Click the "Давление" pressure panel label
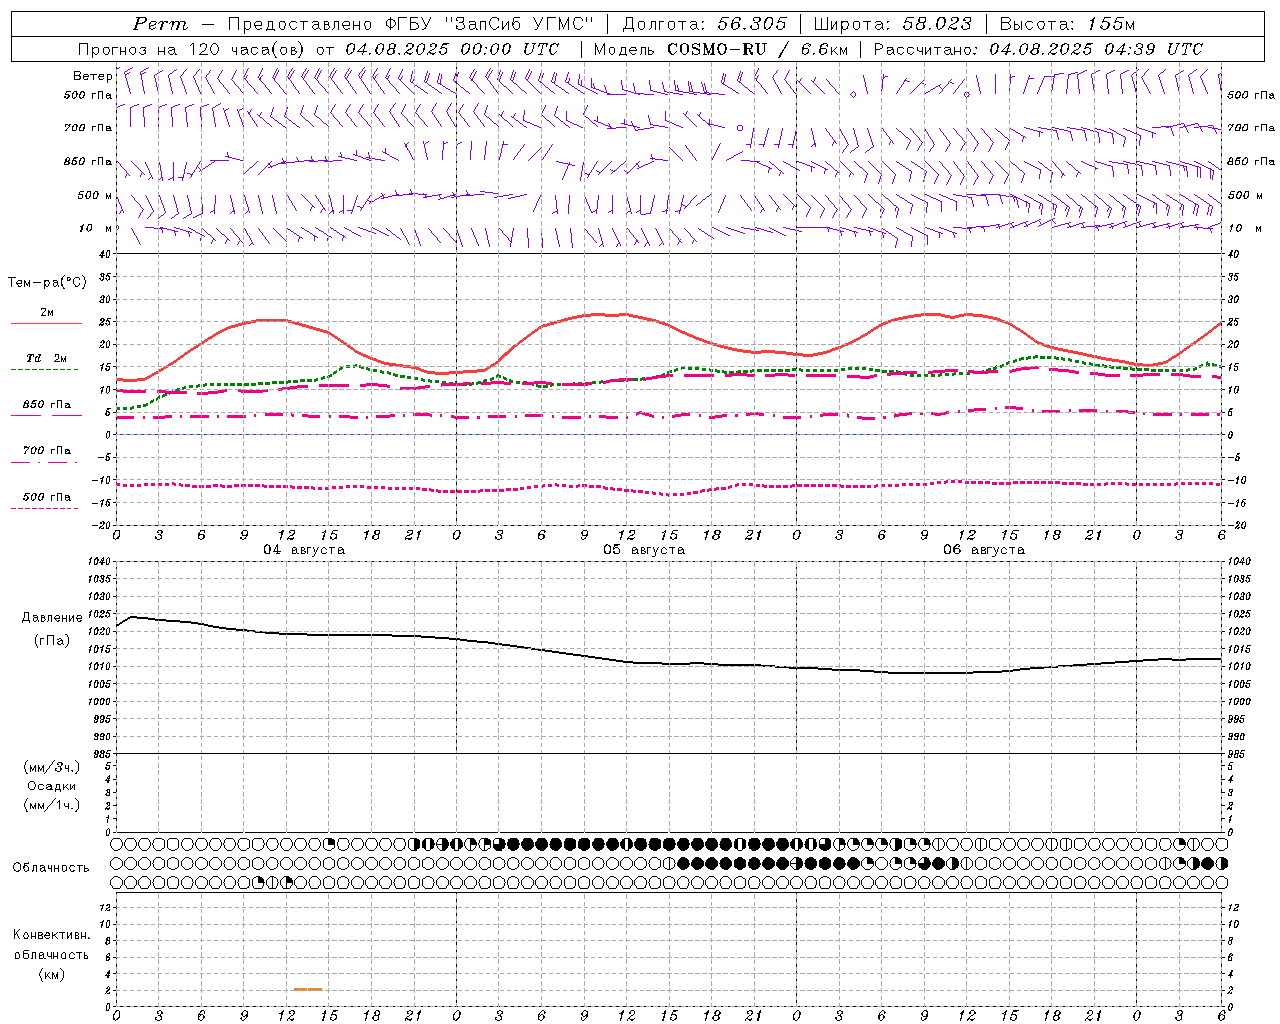The image size is (1280, 1024). pos(52,618)
